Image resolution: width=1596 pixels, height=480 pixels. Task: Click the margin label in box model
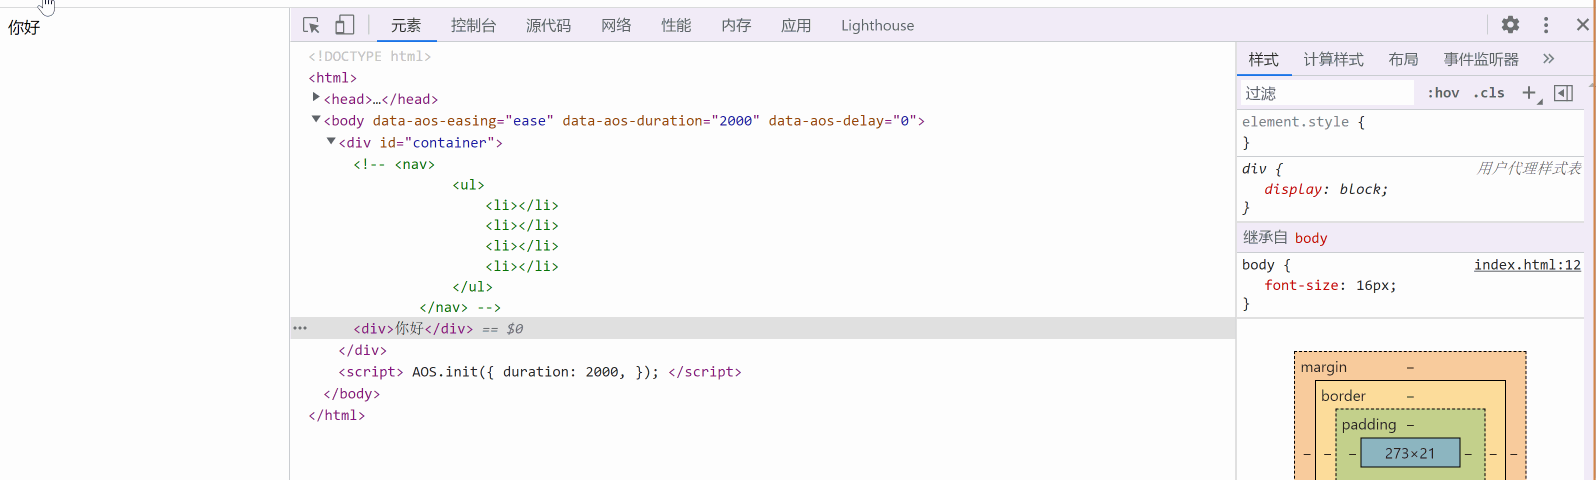(1324, 367)
